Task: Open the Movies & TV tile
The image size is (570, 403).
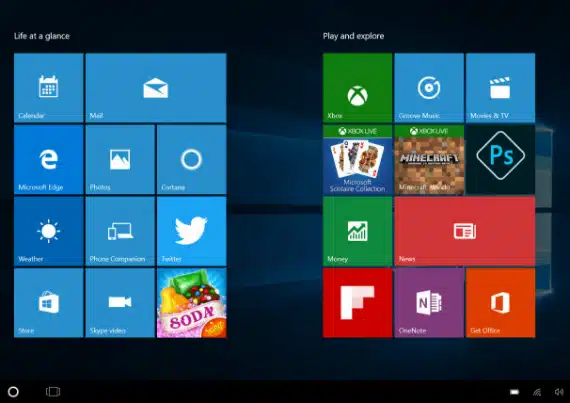Action: [x=500, y=88]
